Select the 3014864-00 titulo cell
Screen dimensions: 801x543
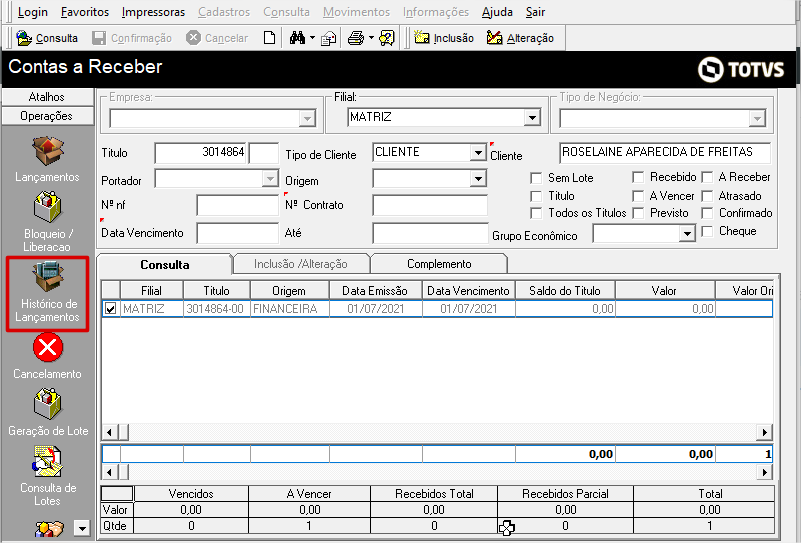point(216,309)
